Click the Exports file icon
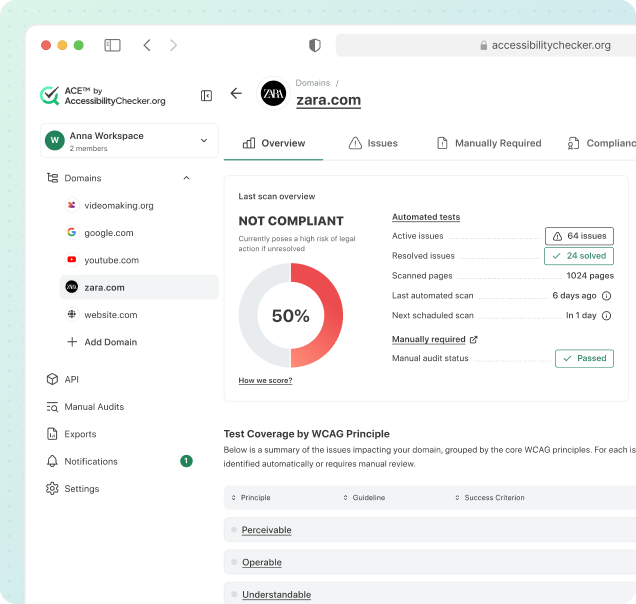Screen dimensions: 636x604 (x=52, y=434)
